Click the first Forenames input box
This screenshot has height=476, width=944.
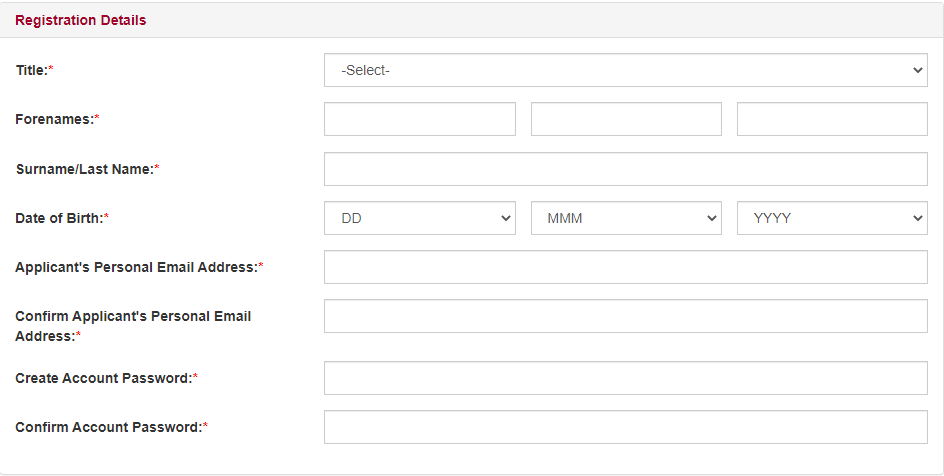[419, 119]
